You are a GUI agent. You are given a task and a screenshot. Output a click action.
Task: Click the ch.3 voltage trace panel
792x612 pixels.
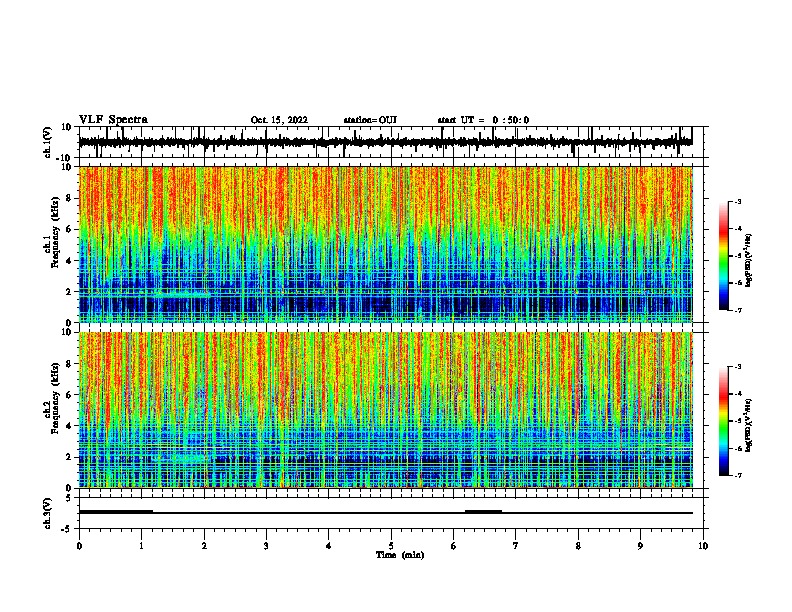point(391,513)
